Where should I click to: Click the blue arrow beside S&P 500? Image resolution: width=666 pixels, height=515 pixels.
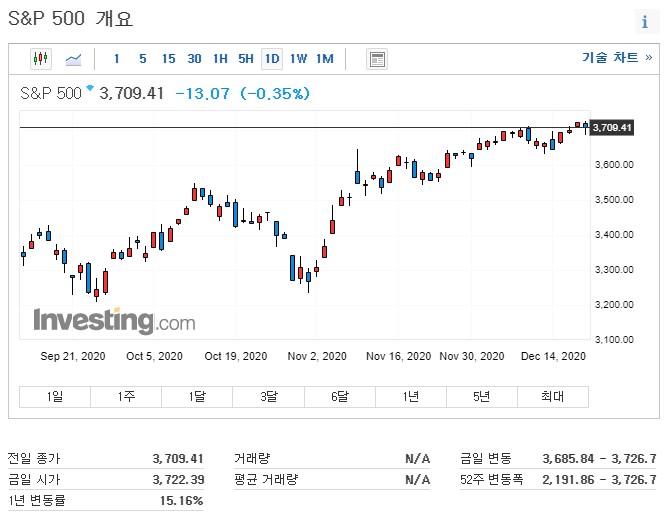click(x=90, y=88)
